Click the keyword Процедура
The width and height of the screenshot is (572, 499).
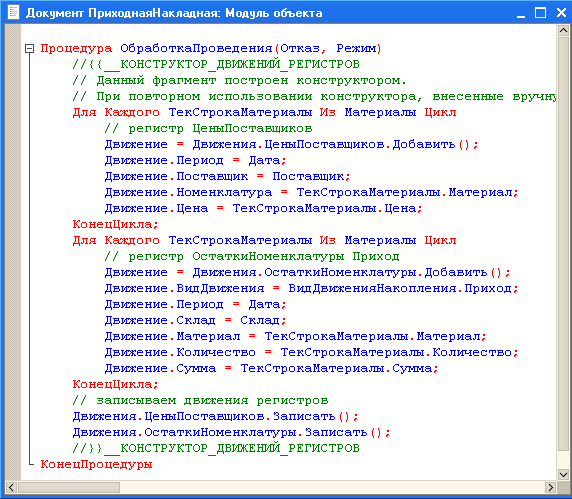coord(76,49)
